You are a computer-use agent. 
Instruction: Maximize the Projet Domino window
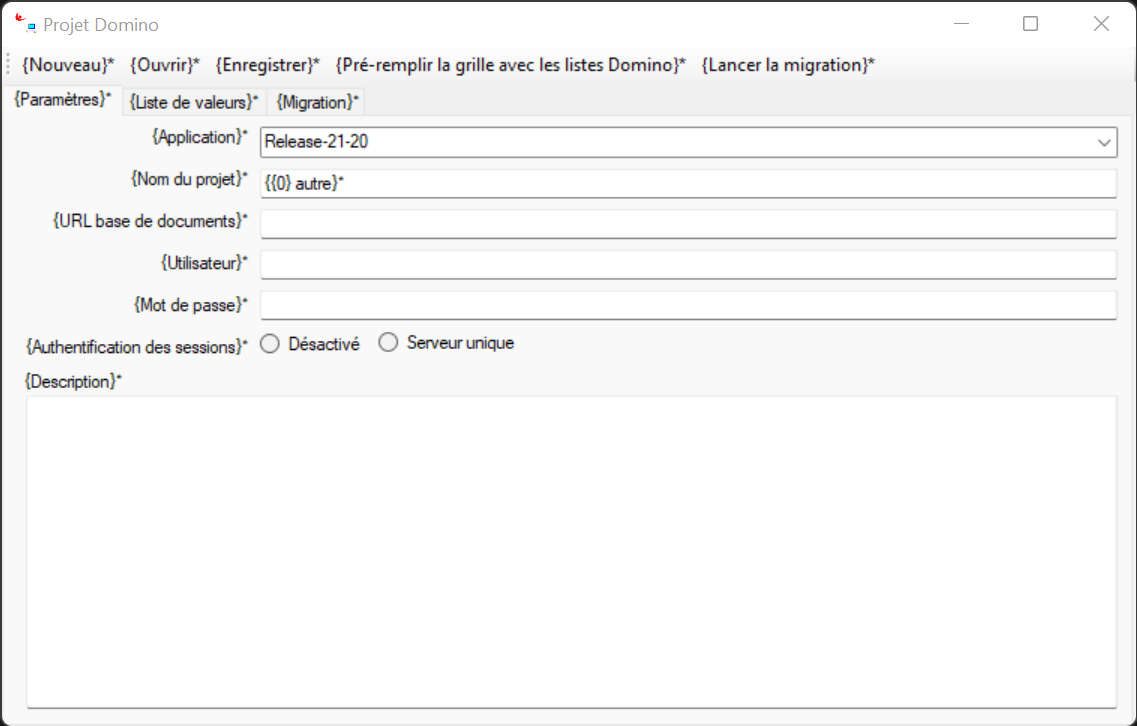[1030, 24]
